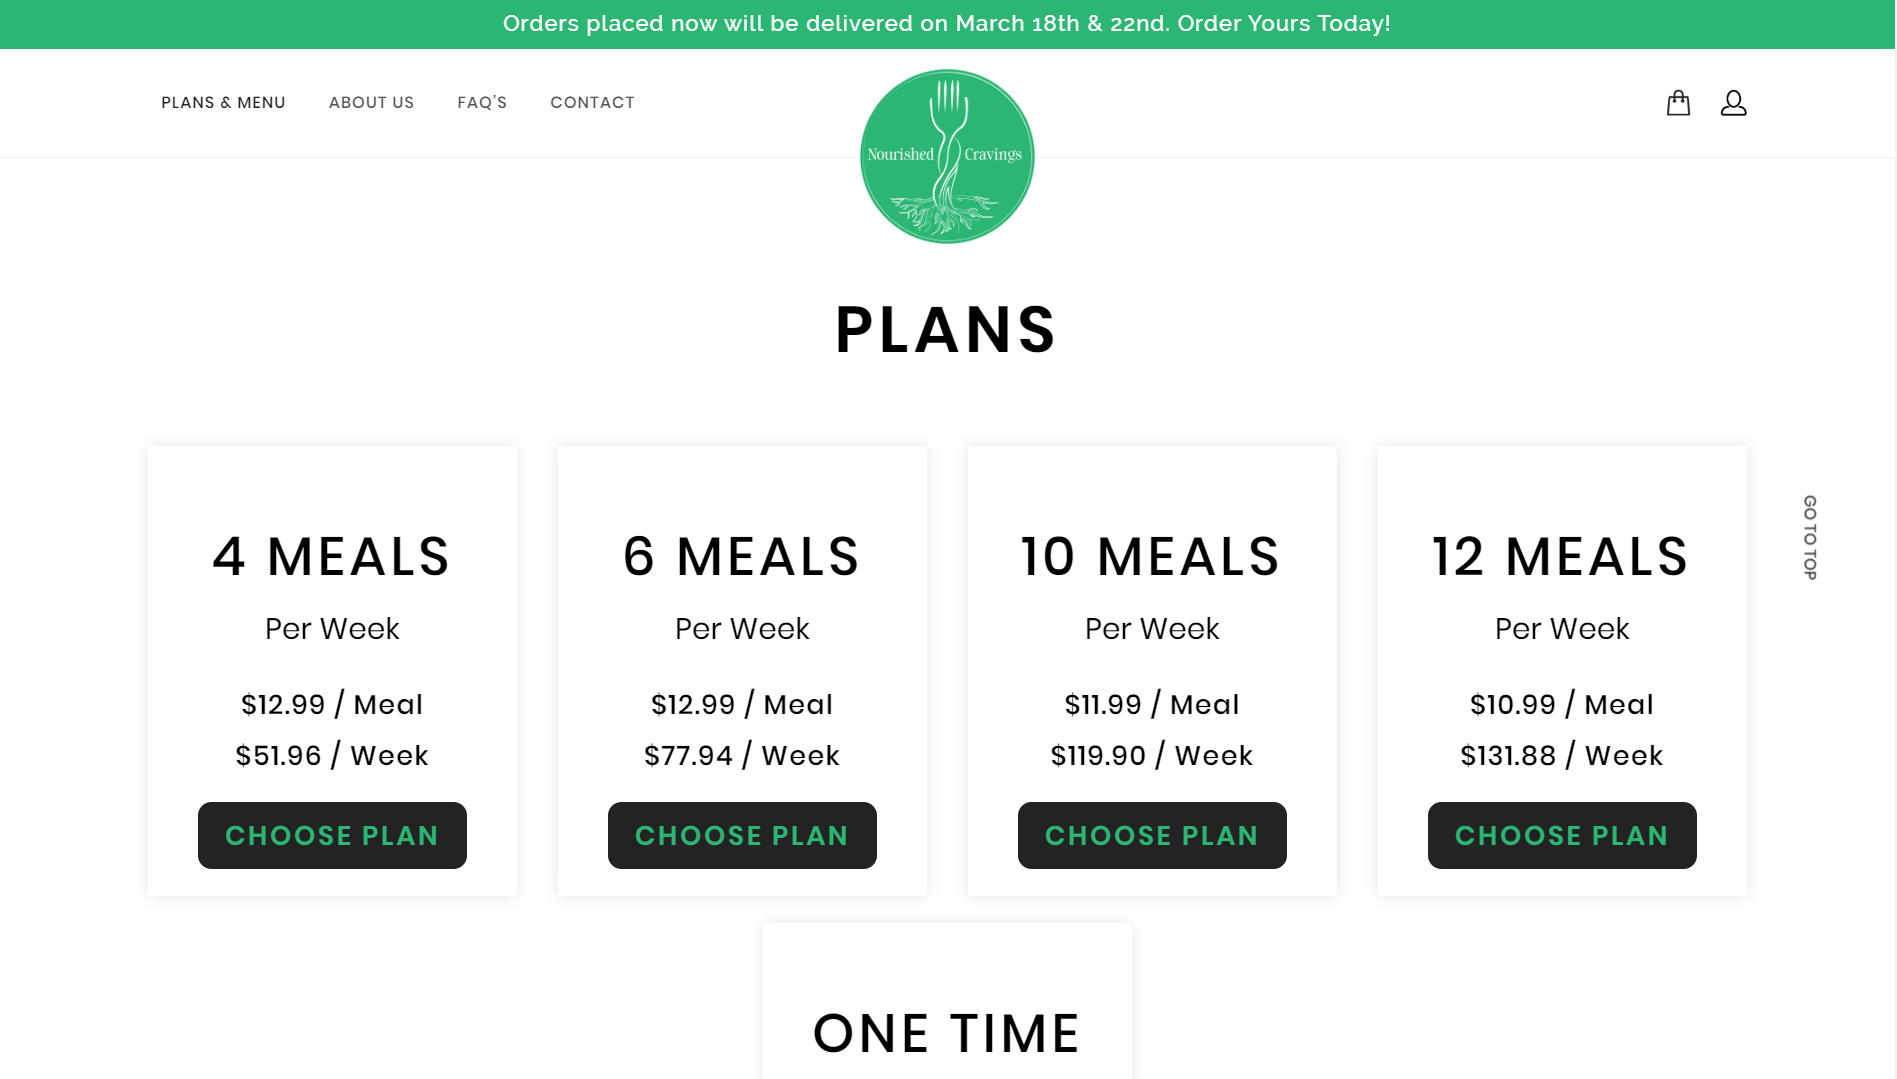Click the $119.90 / Week price text
Viewport: 1897px width, 1079px height.
click(1152, 755)
